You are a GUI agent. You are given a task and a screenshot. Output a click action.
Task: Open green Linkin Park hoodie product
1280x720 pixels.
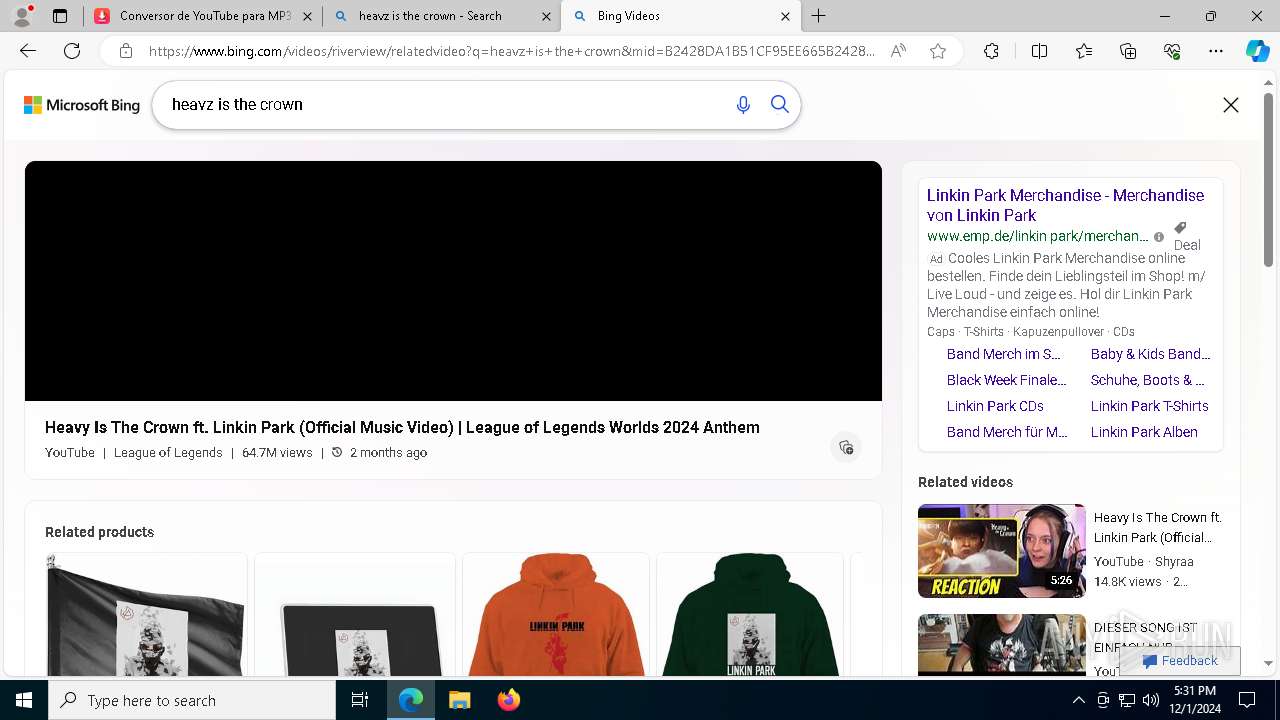pyautogui.click(x=750, y=615)
